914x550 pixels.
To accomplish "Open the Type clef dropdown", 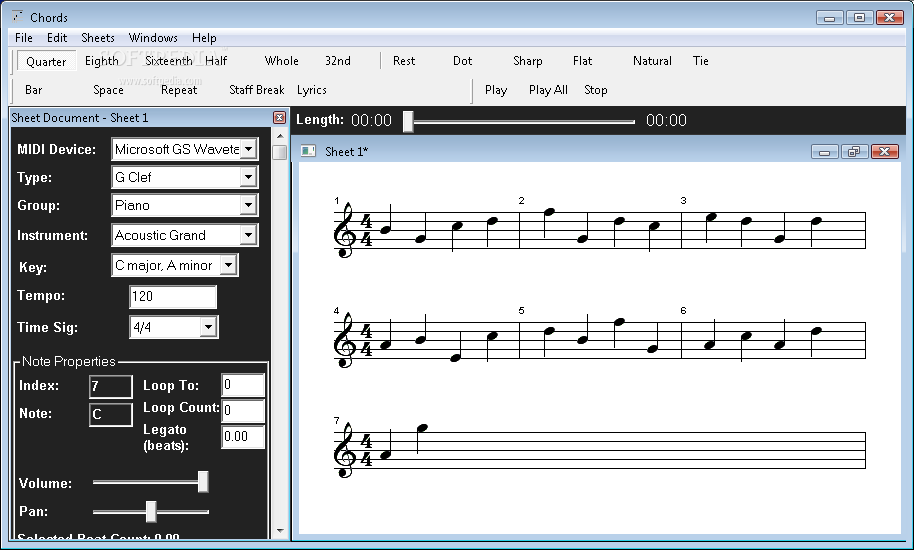I will (x=248, y=177).
